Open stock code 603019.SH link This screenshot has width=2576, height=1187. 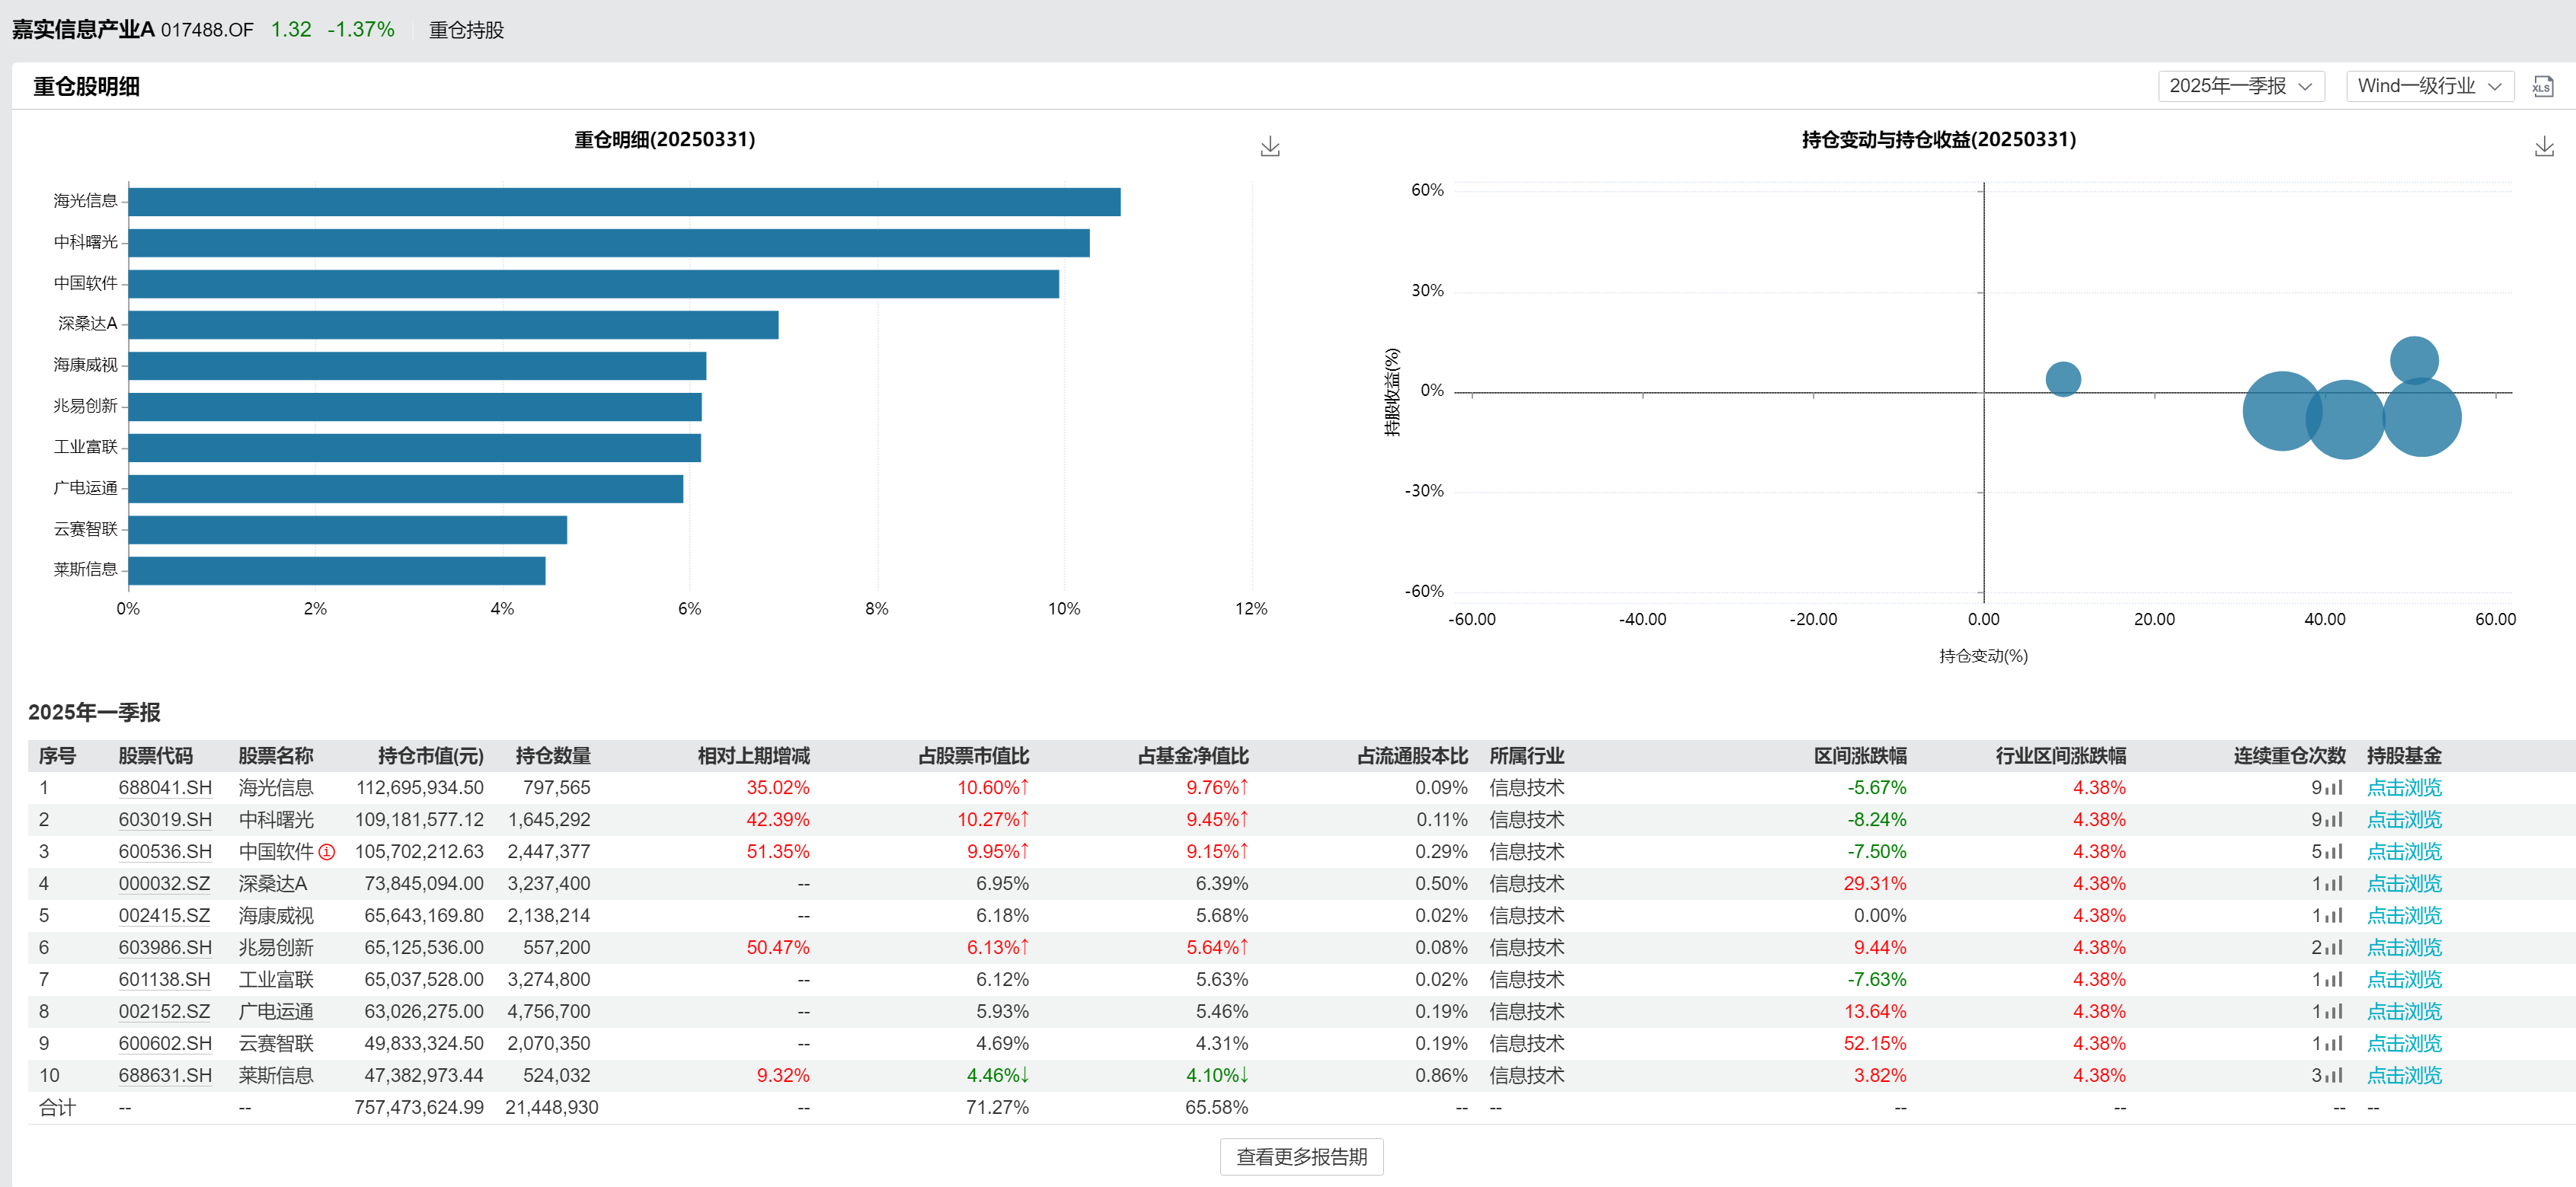(165, 820)
